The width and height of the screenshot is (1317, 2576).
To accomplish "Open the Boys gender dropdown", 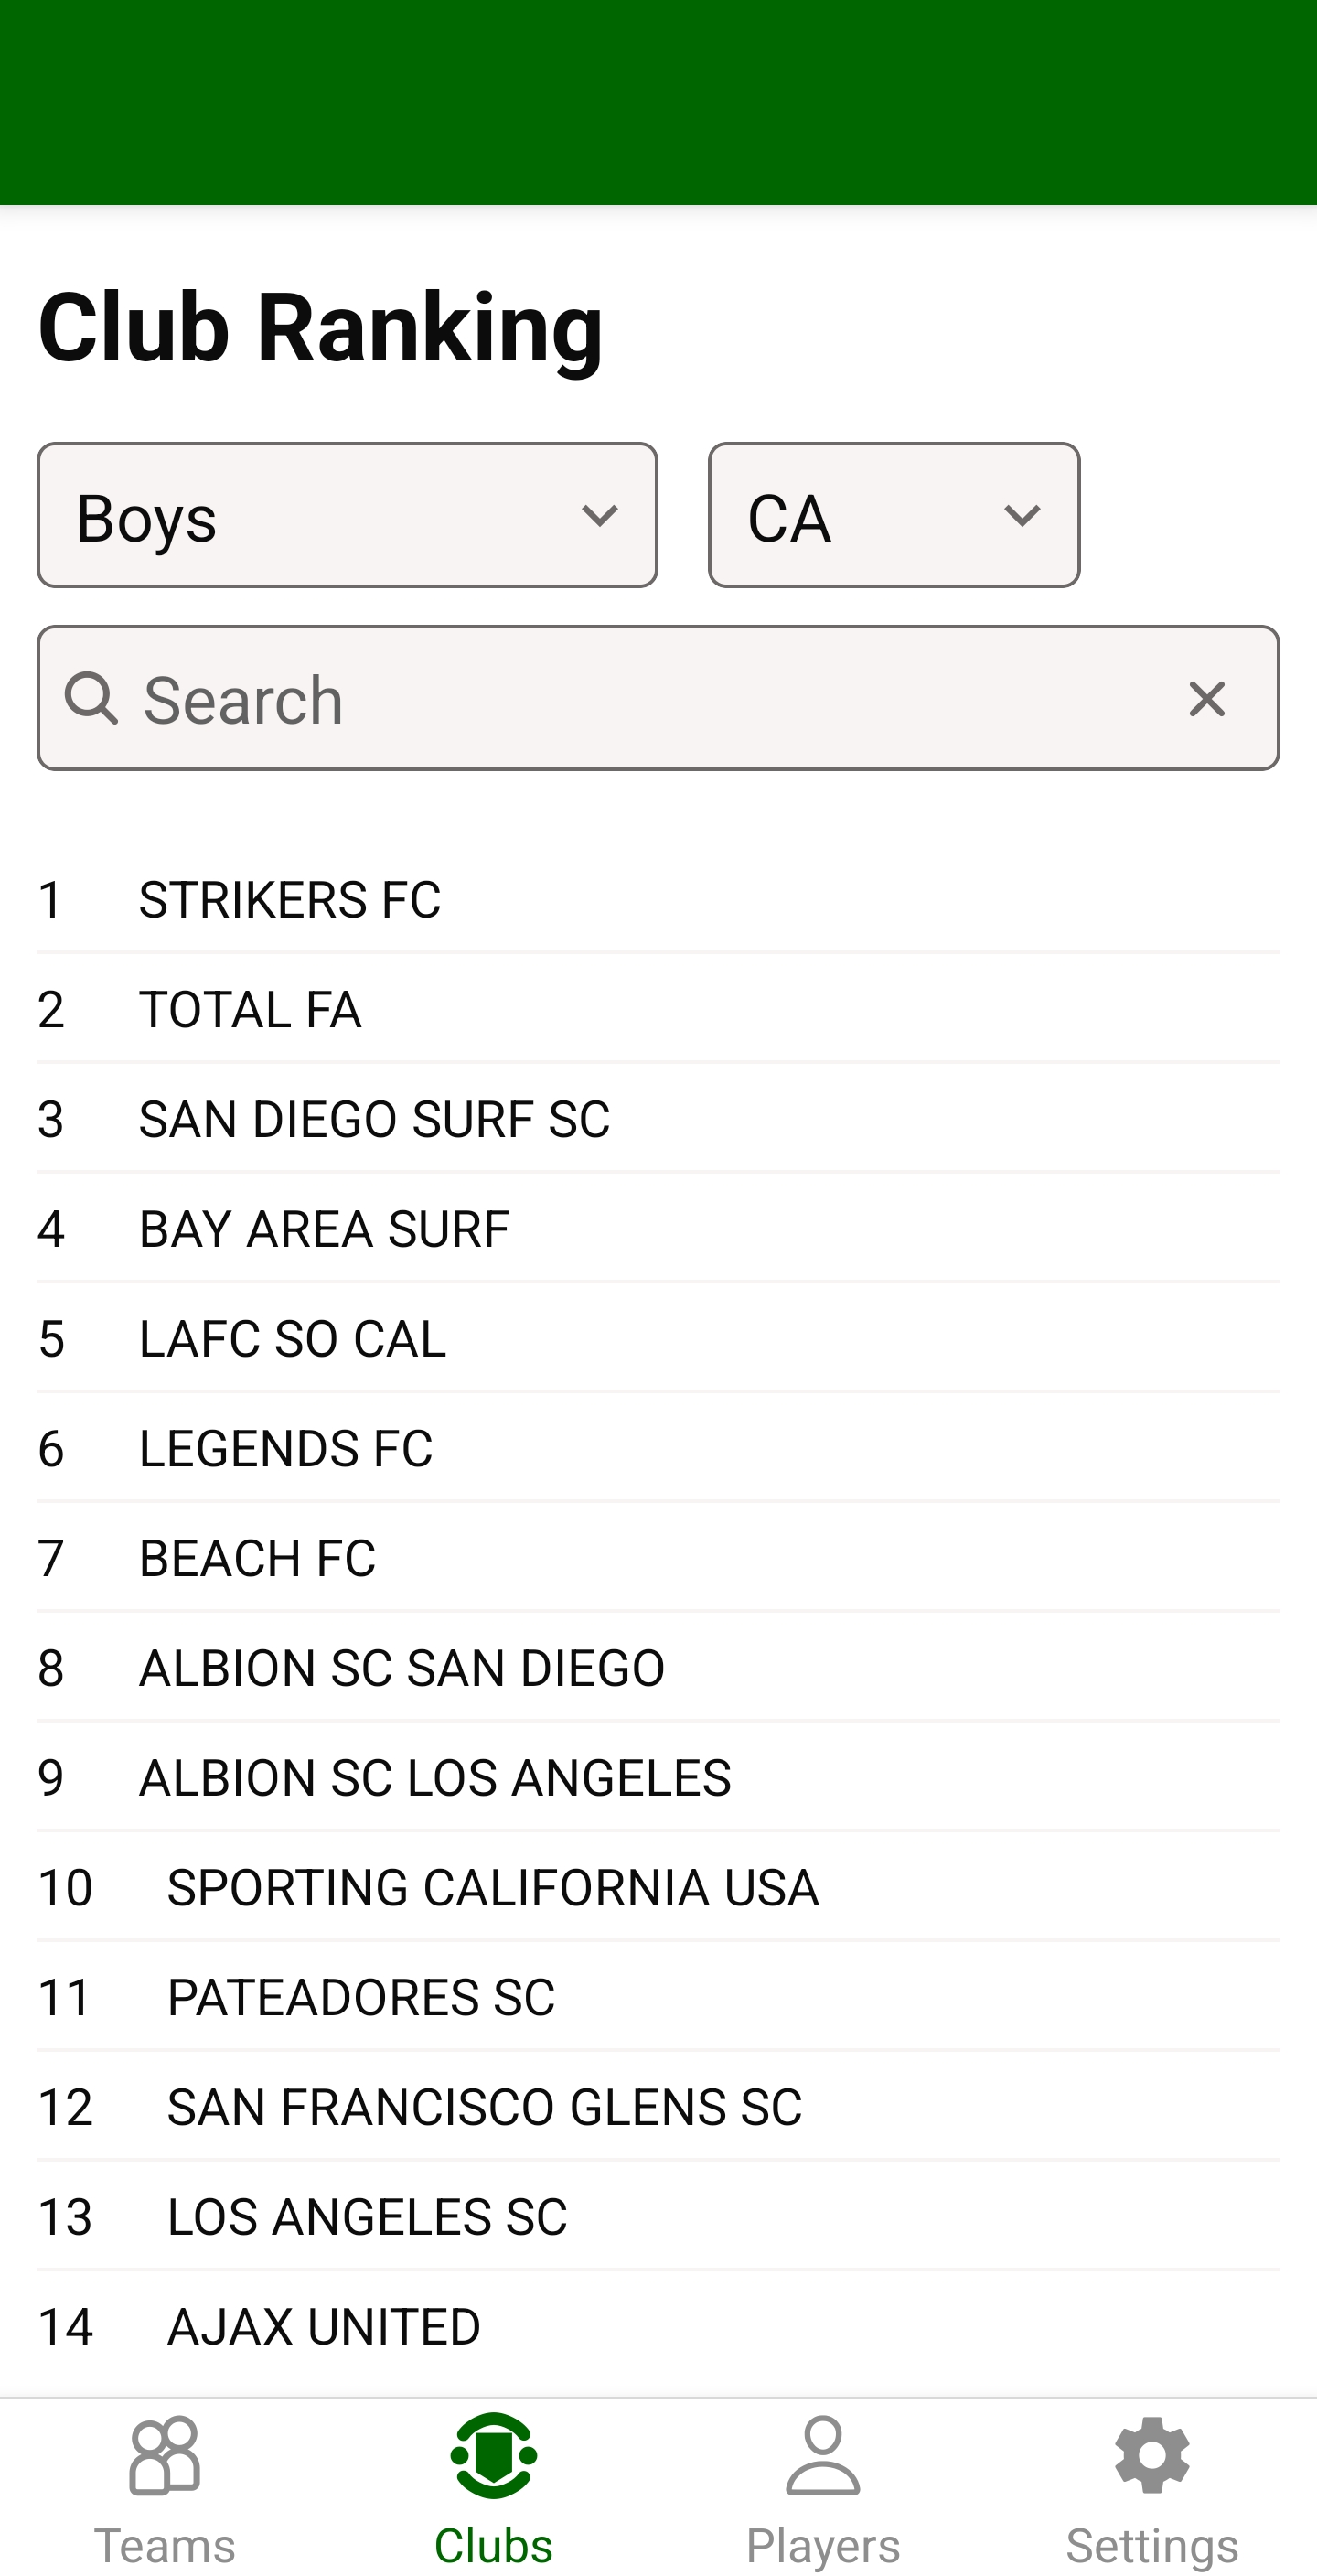I will click(347, 516).
